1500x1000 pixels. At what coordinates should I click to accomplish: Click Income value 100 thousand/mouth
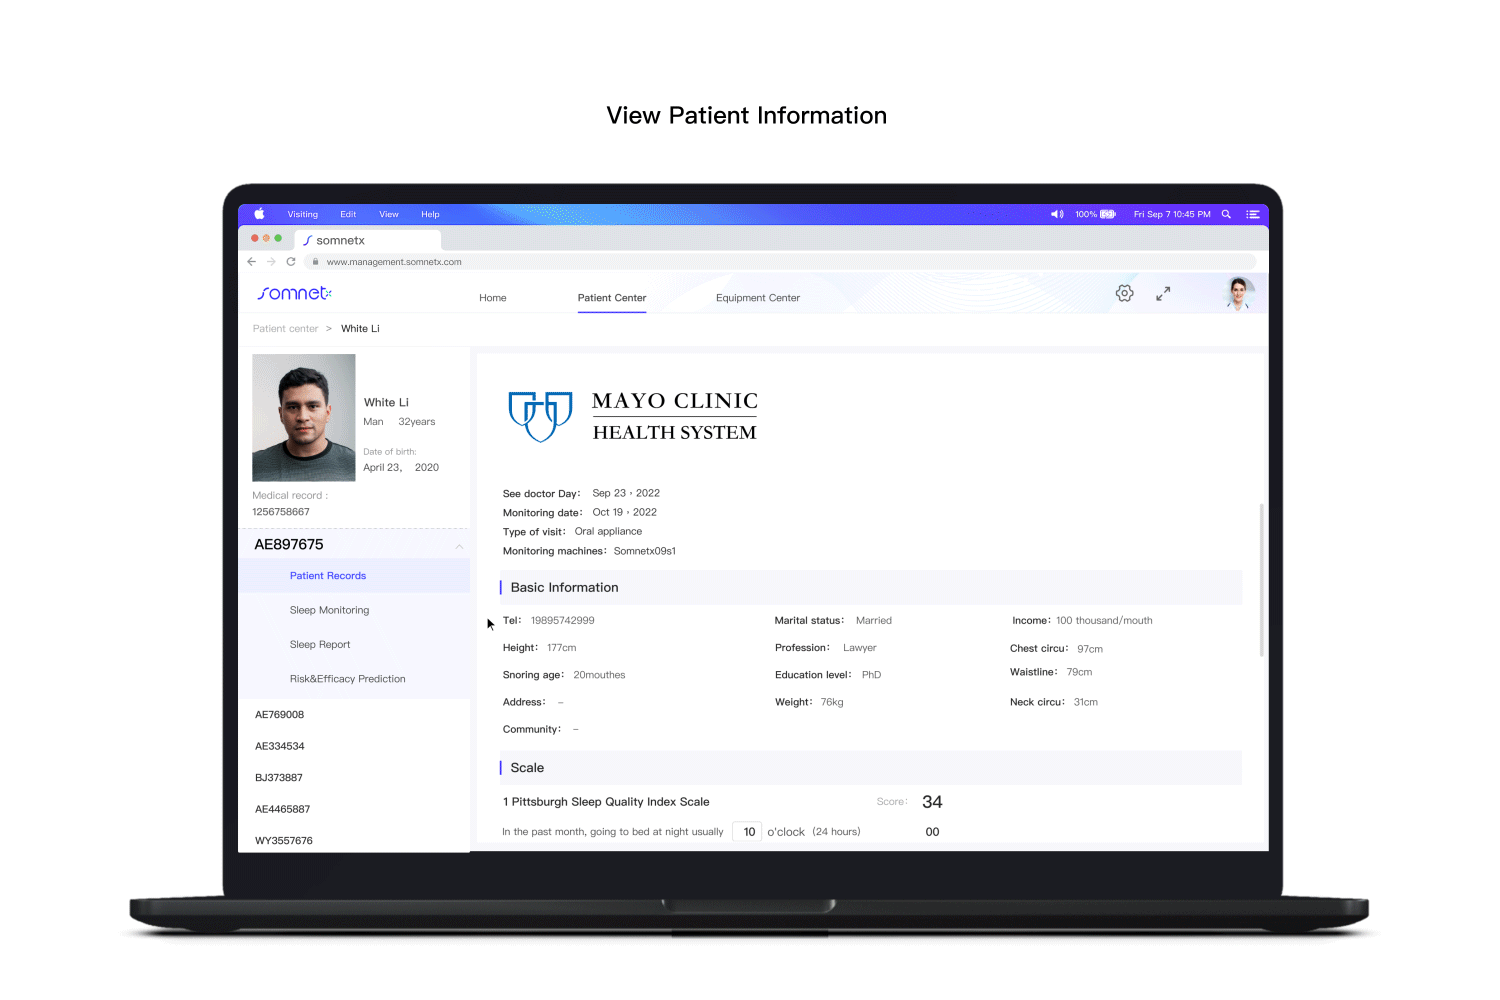1104,621
